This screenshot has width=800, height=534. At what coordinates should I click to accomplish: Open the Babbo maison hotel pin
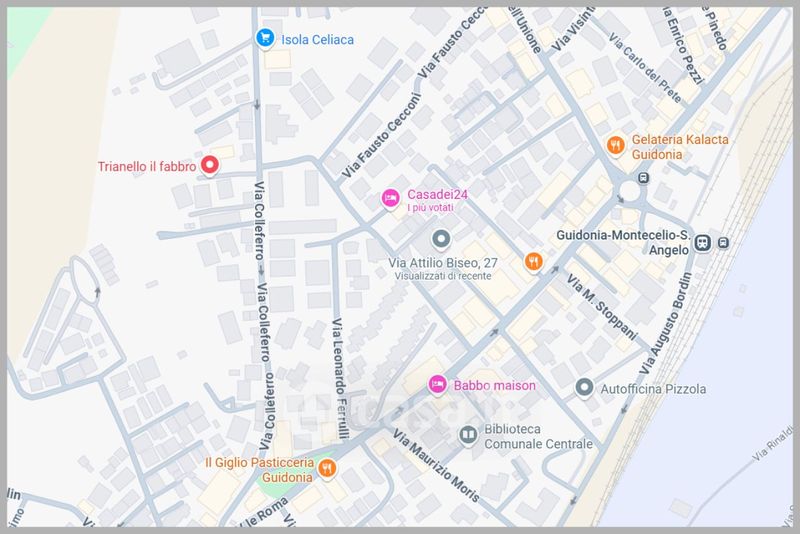tap(437, 385)
